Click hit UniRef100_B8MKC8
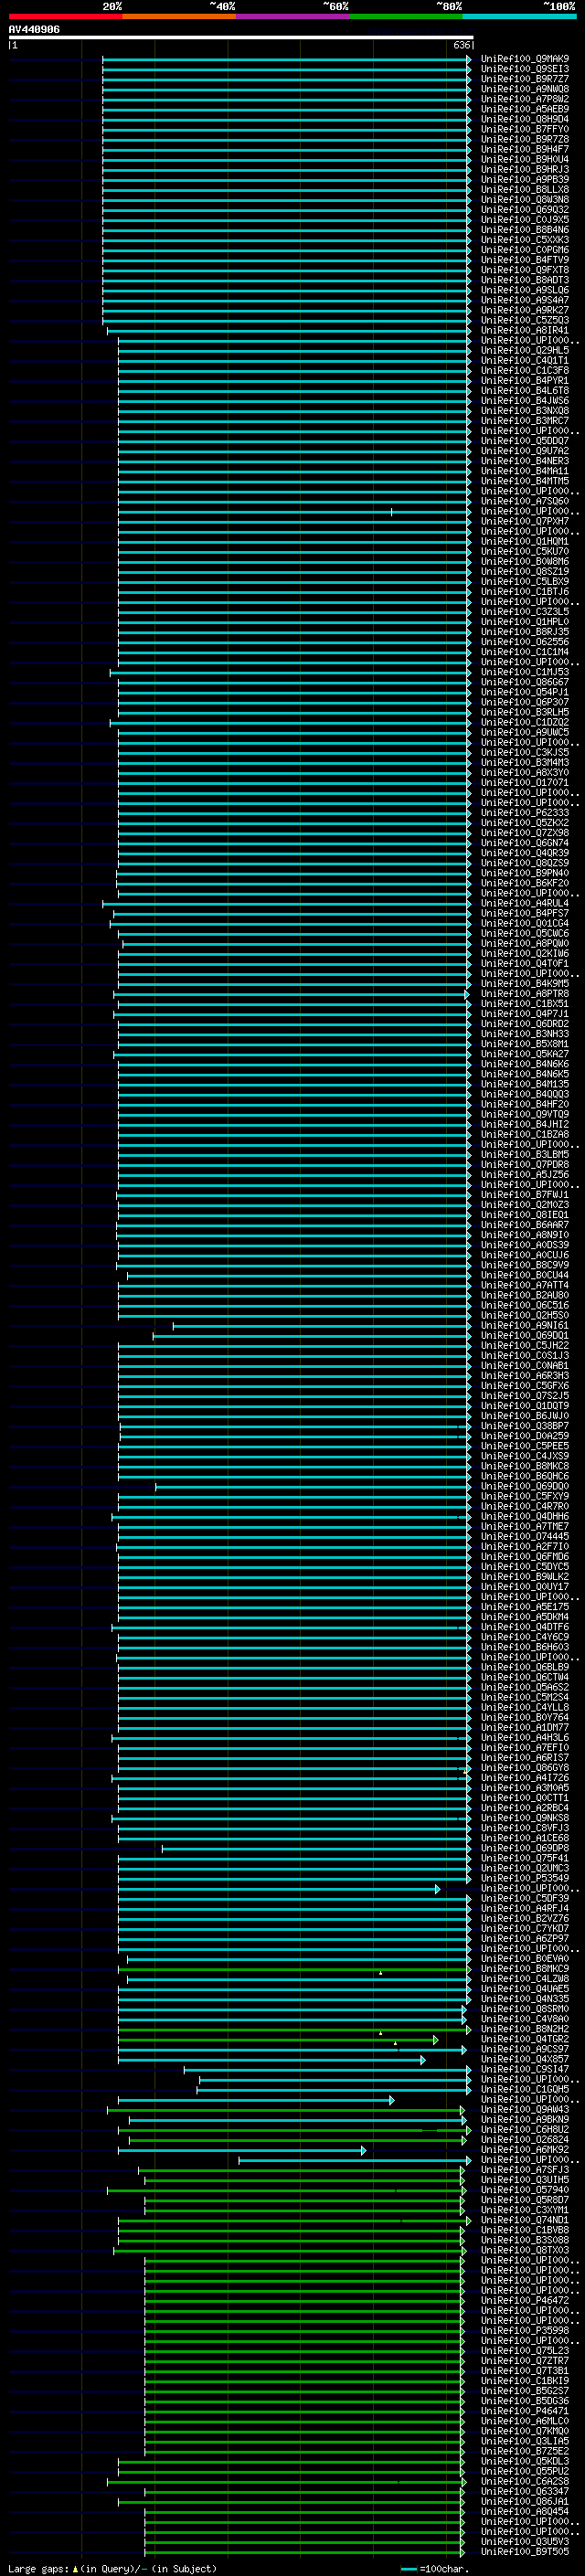This screenshot has height=2576, width=585. click(525, 1466)
